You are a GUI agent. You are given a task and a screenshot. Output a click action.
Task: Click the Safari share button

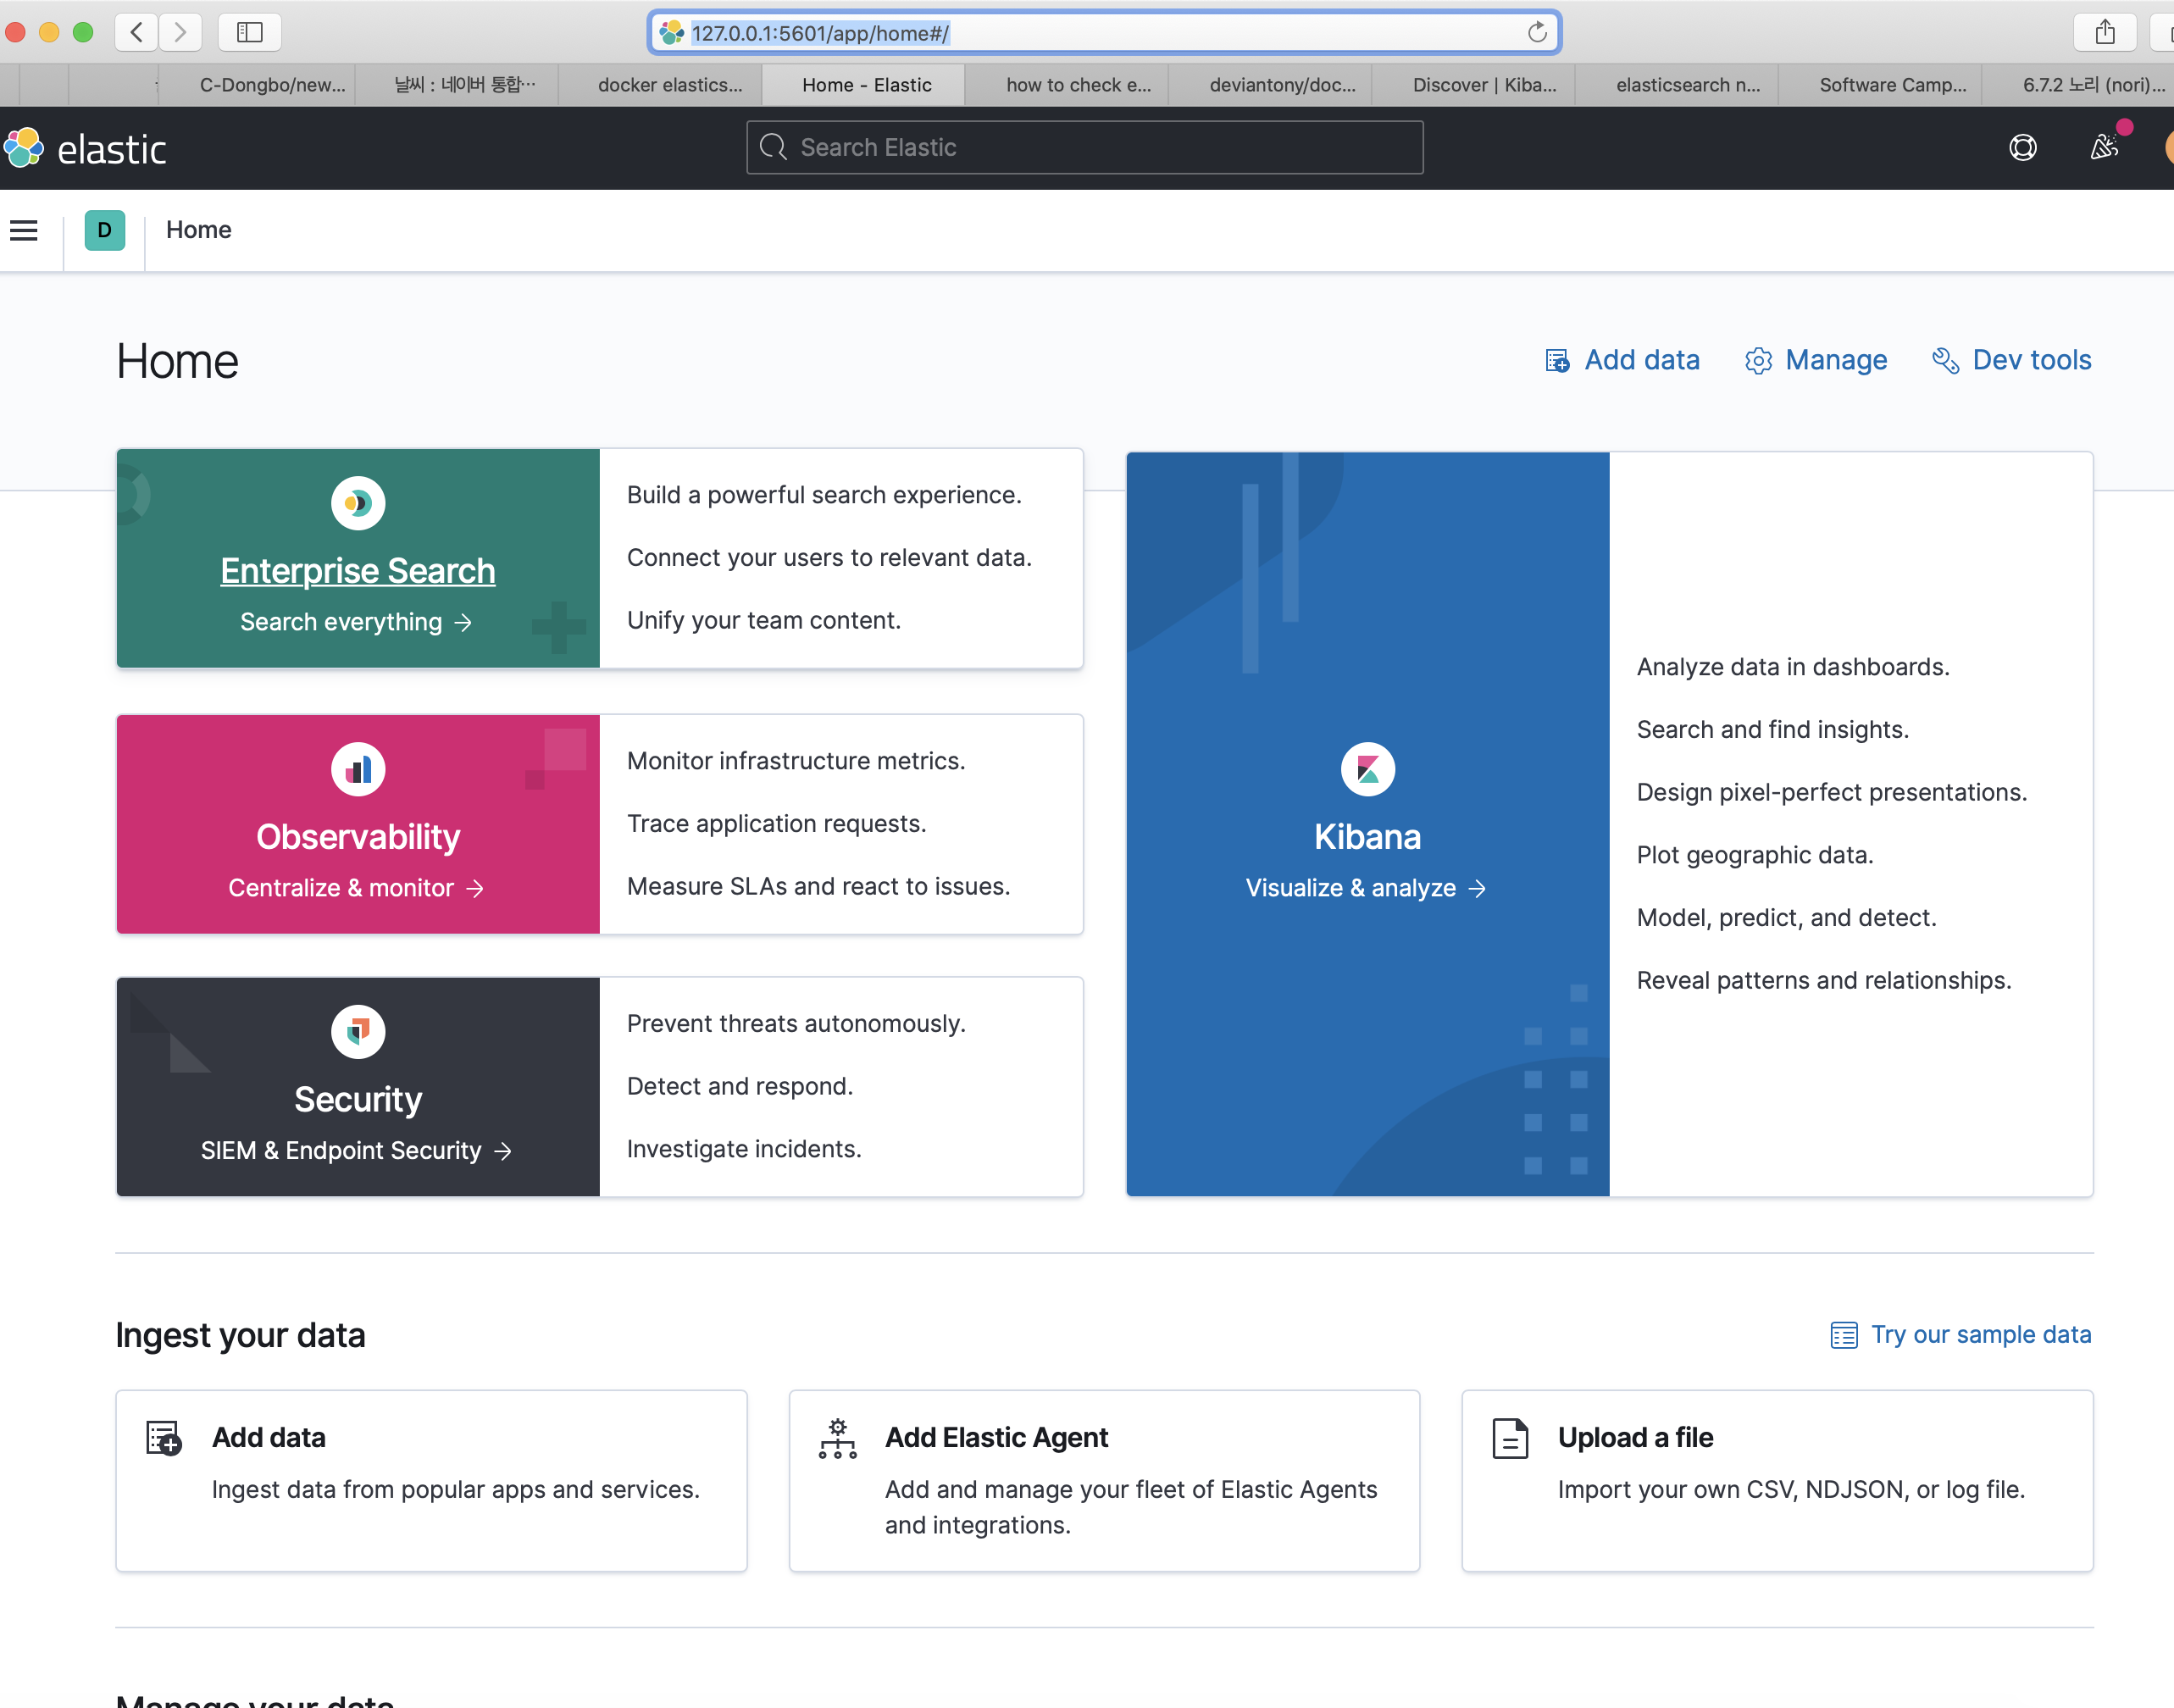pyautogui.click(x=2104, y=33)
